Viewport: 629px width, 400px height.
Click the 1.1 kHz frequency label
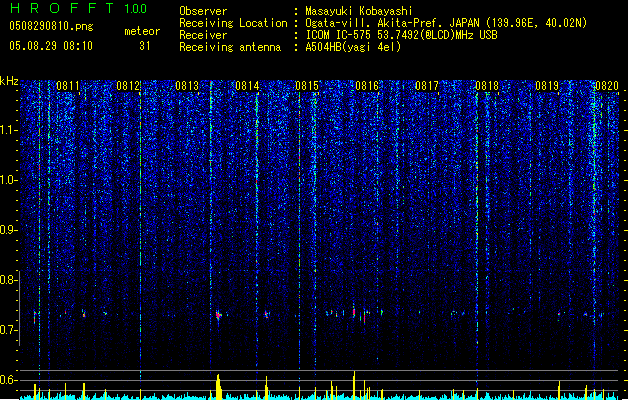tap(8, 130)
